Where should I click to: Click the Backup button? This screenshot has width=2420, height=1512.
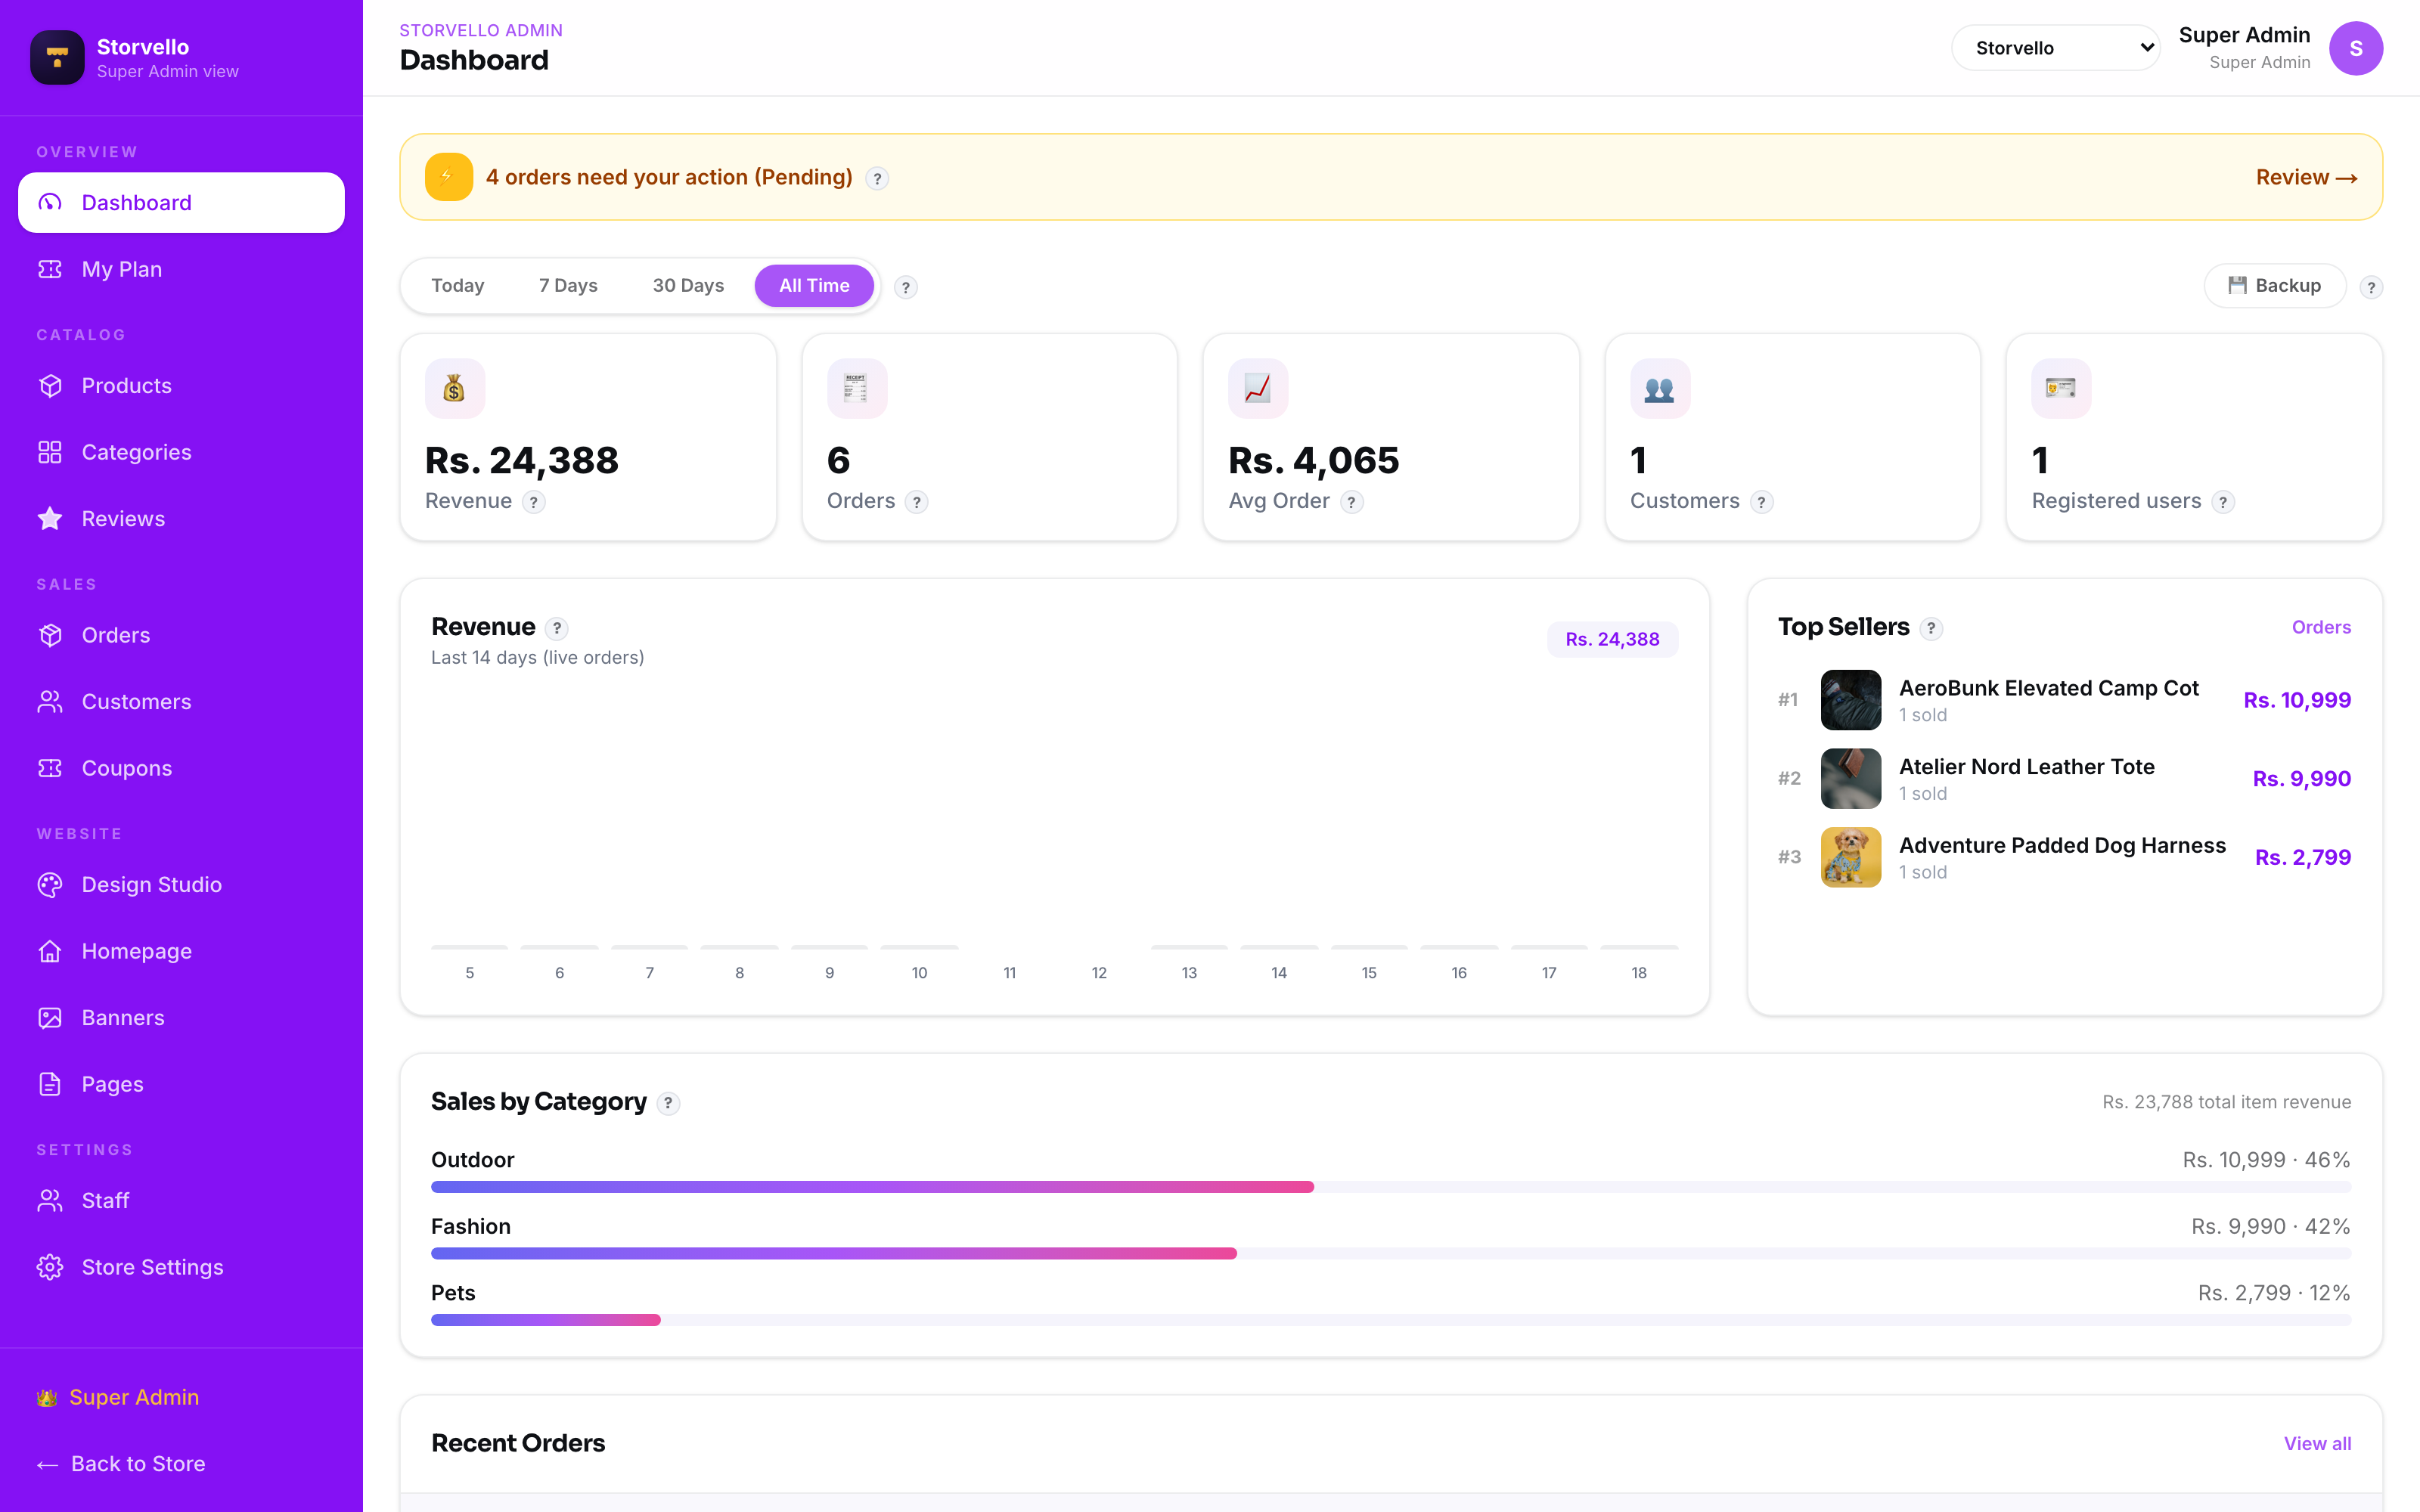[2275, 286]
